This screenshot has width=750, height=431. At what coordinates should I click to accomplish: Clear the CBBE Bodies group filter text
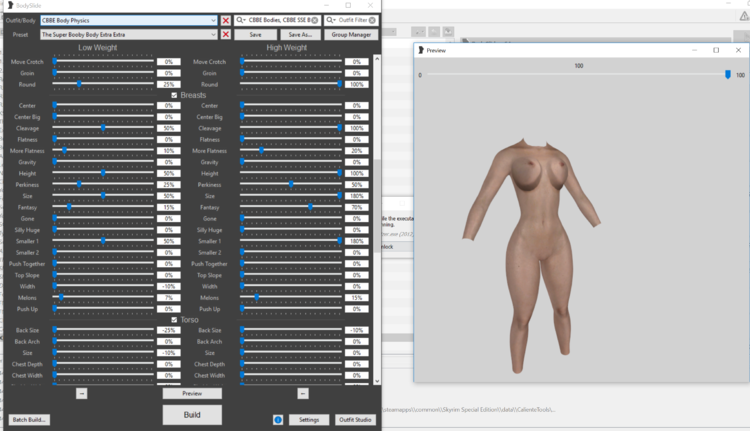(315, 20)
